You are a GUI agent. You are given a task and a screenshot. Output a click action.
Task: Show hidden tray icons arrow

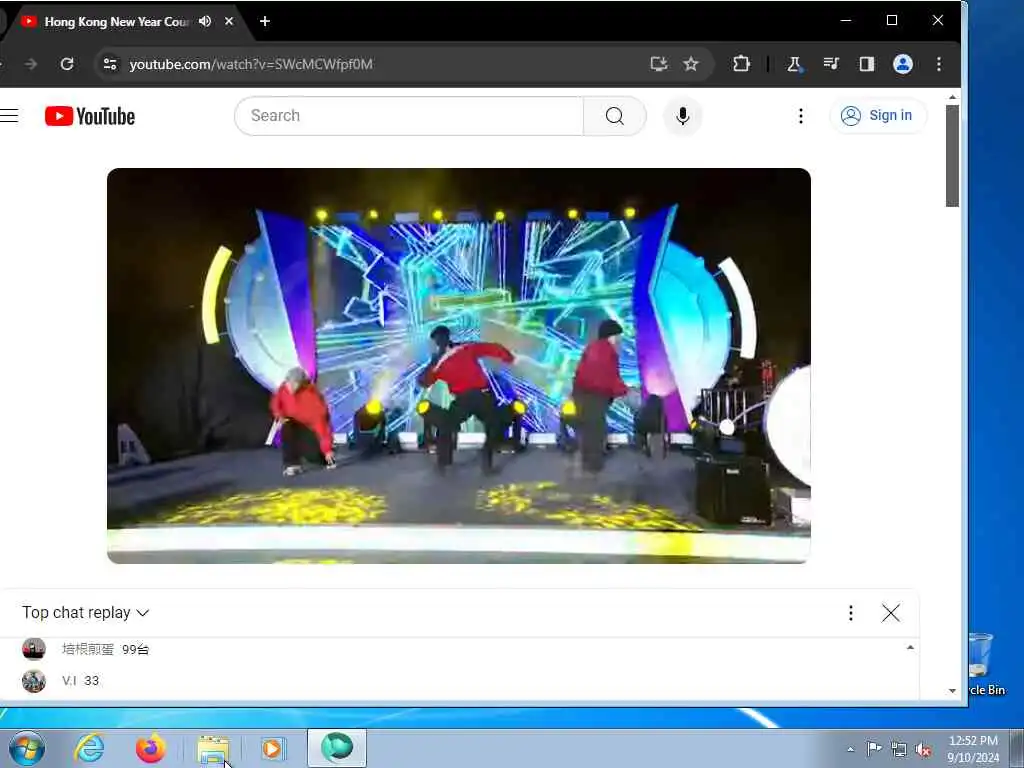(850, 749)
